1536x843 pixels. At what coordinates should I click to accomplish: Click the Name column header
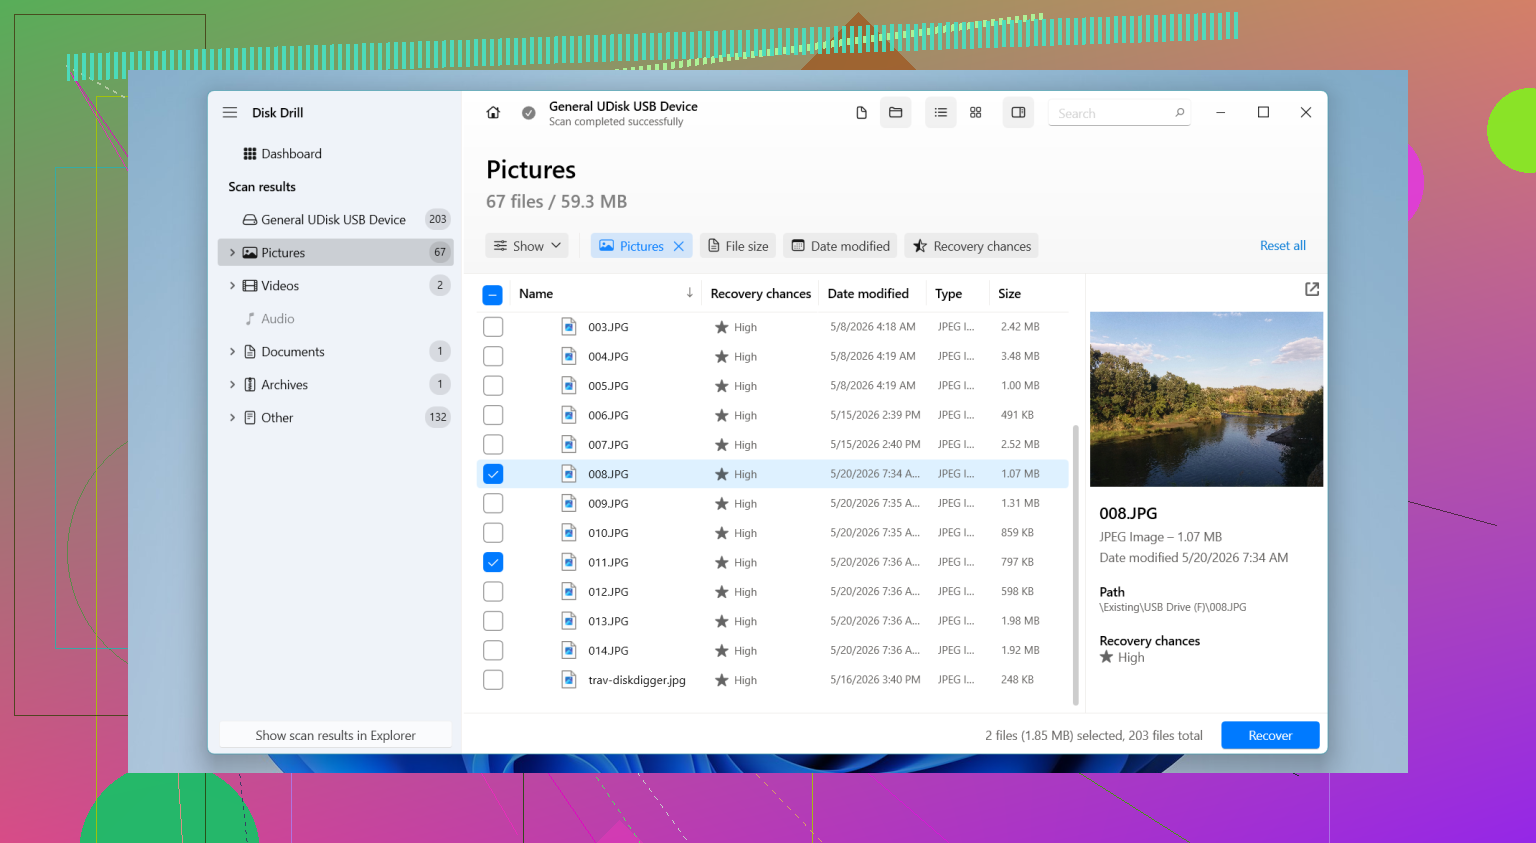click(536, 293)
